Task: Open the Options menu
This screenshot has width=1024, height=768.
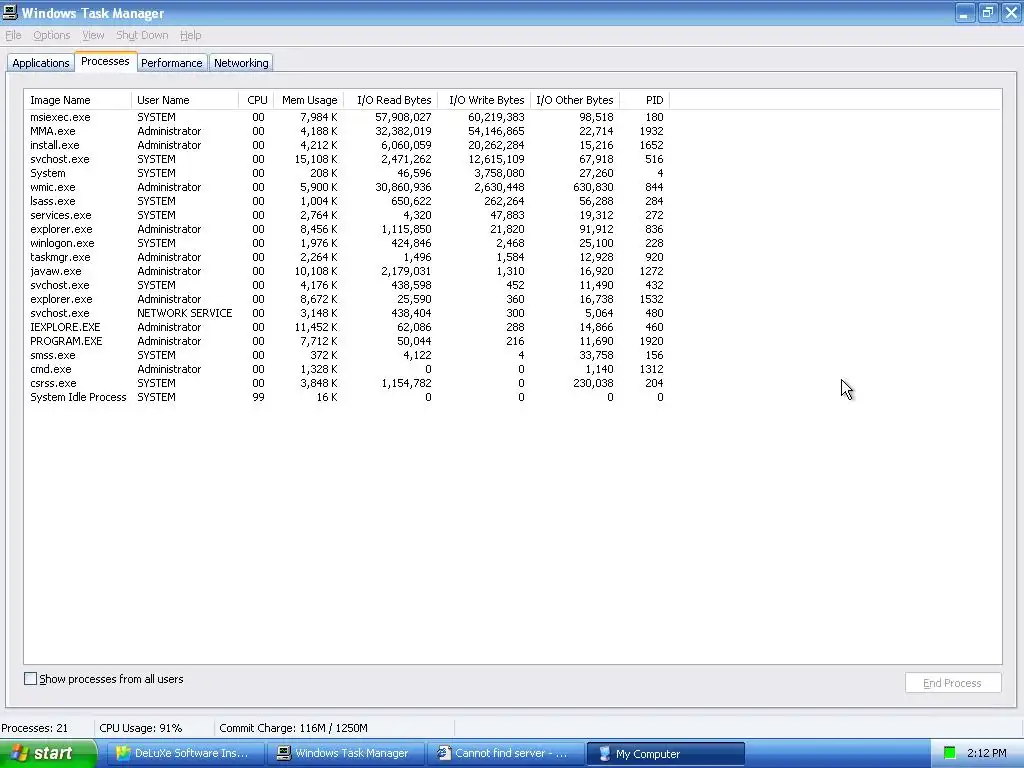Action: tap(52, 35)
